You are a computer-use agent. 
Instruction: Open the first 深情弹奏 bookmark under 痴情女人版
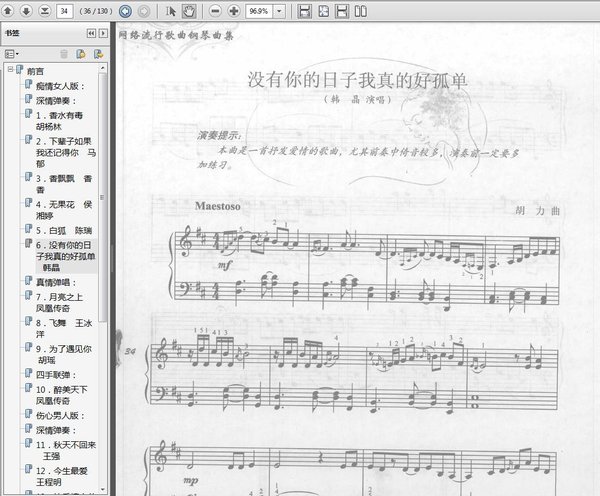56,101
